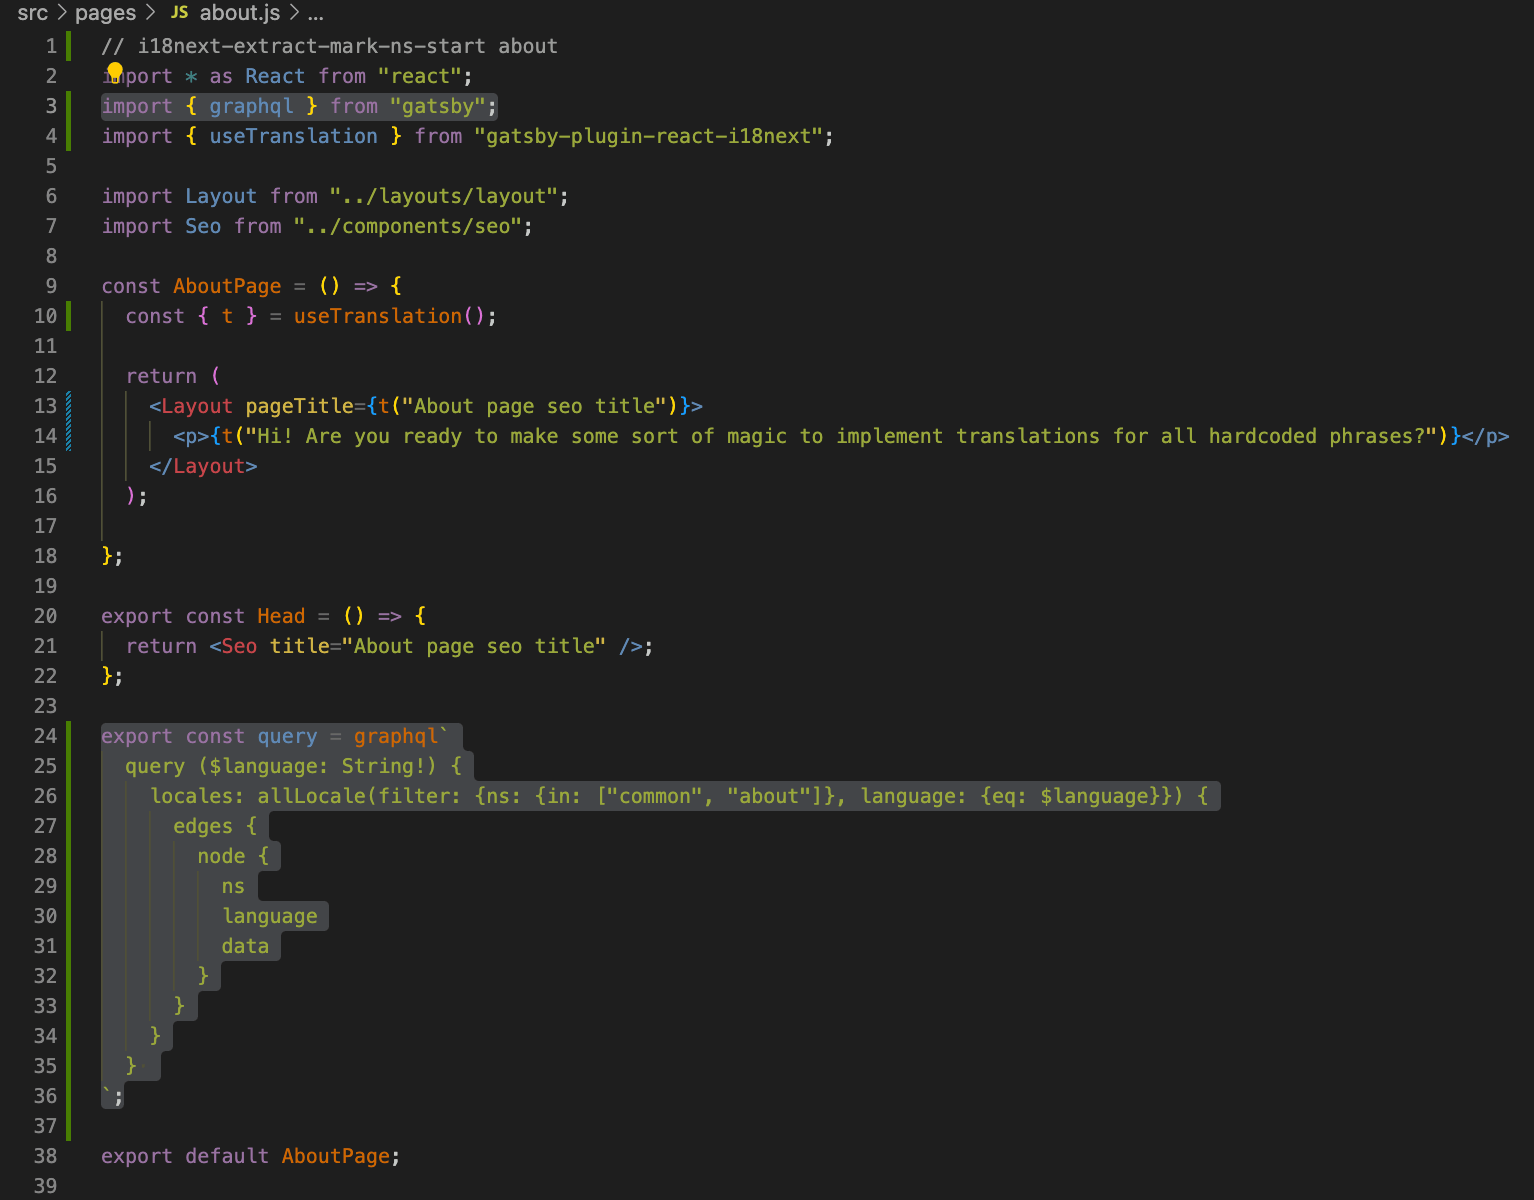Screen dimensions: 1534x1200
Task: Click the green git gutter mark on line 10
Action: coord(68,316)
